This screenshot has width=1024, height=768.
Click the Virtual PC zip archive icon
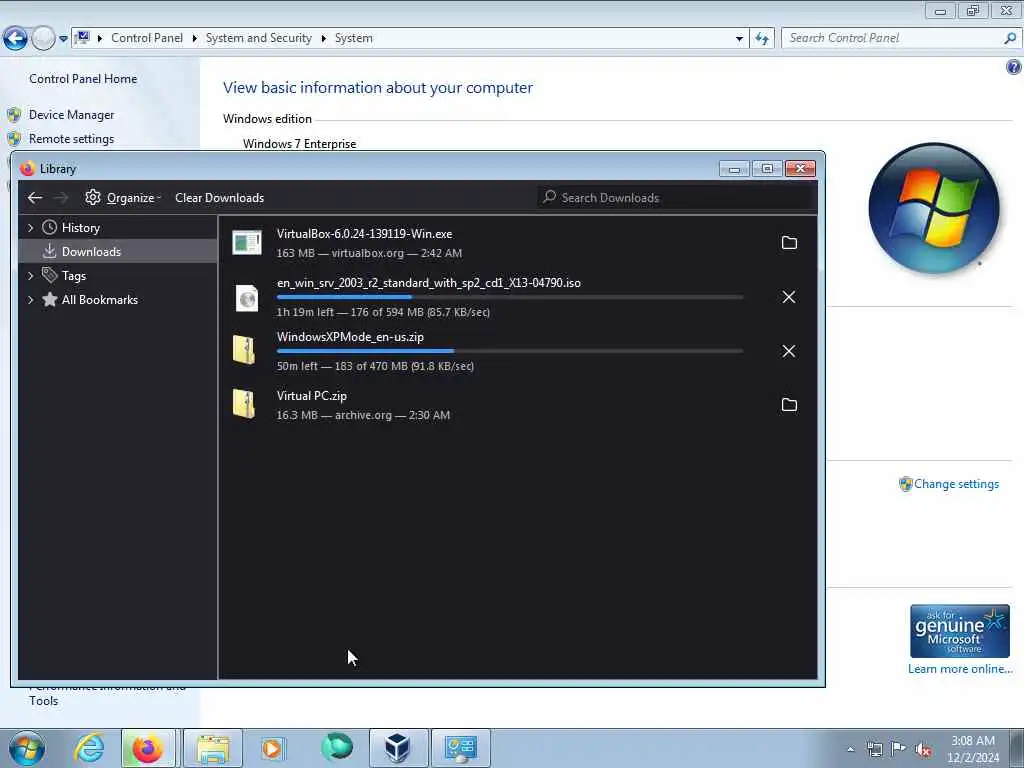pyautogui.click(x=244, y=404)
